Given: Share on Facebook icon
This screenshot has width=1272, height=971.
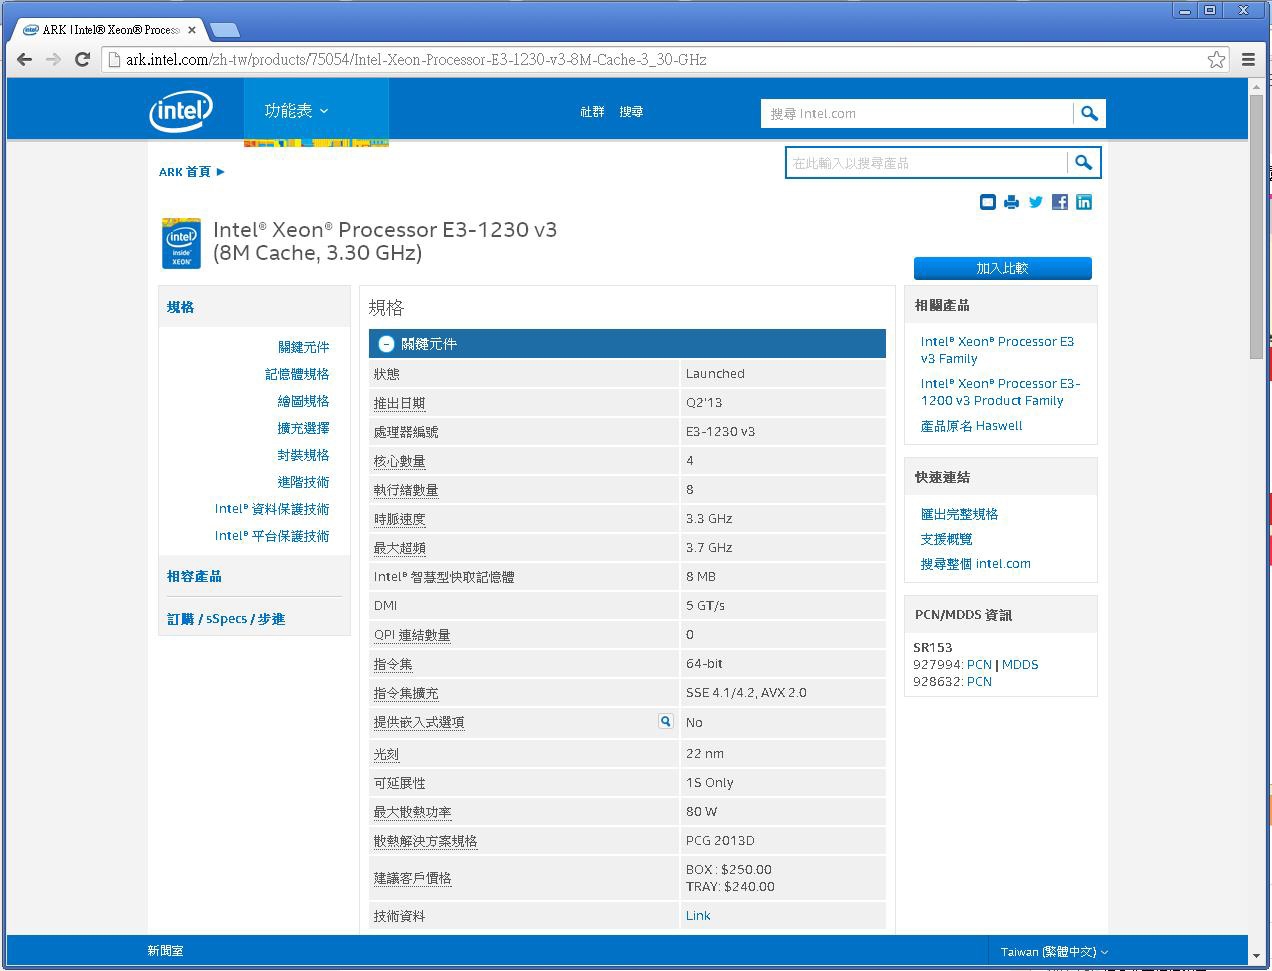Looking at the screenshot, I should pos(1060,202).
